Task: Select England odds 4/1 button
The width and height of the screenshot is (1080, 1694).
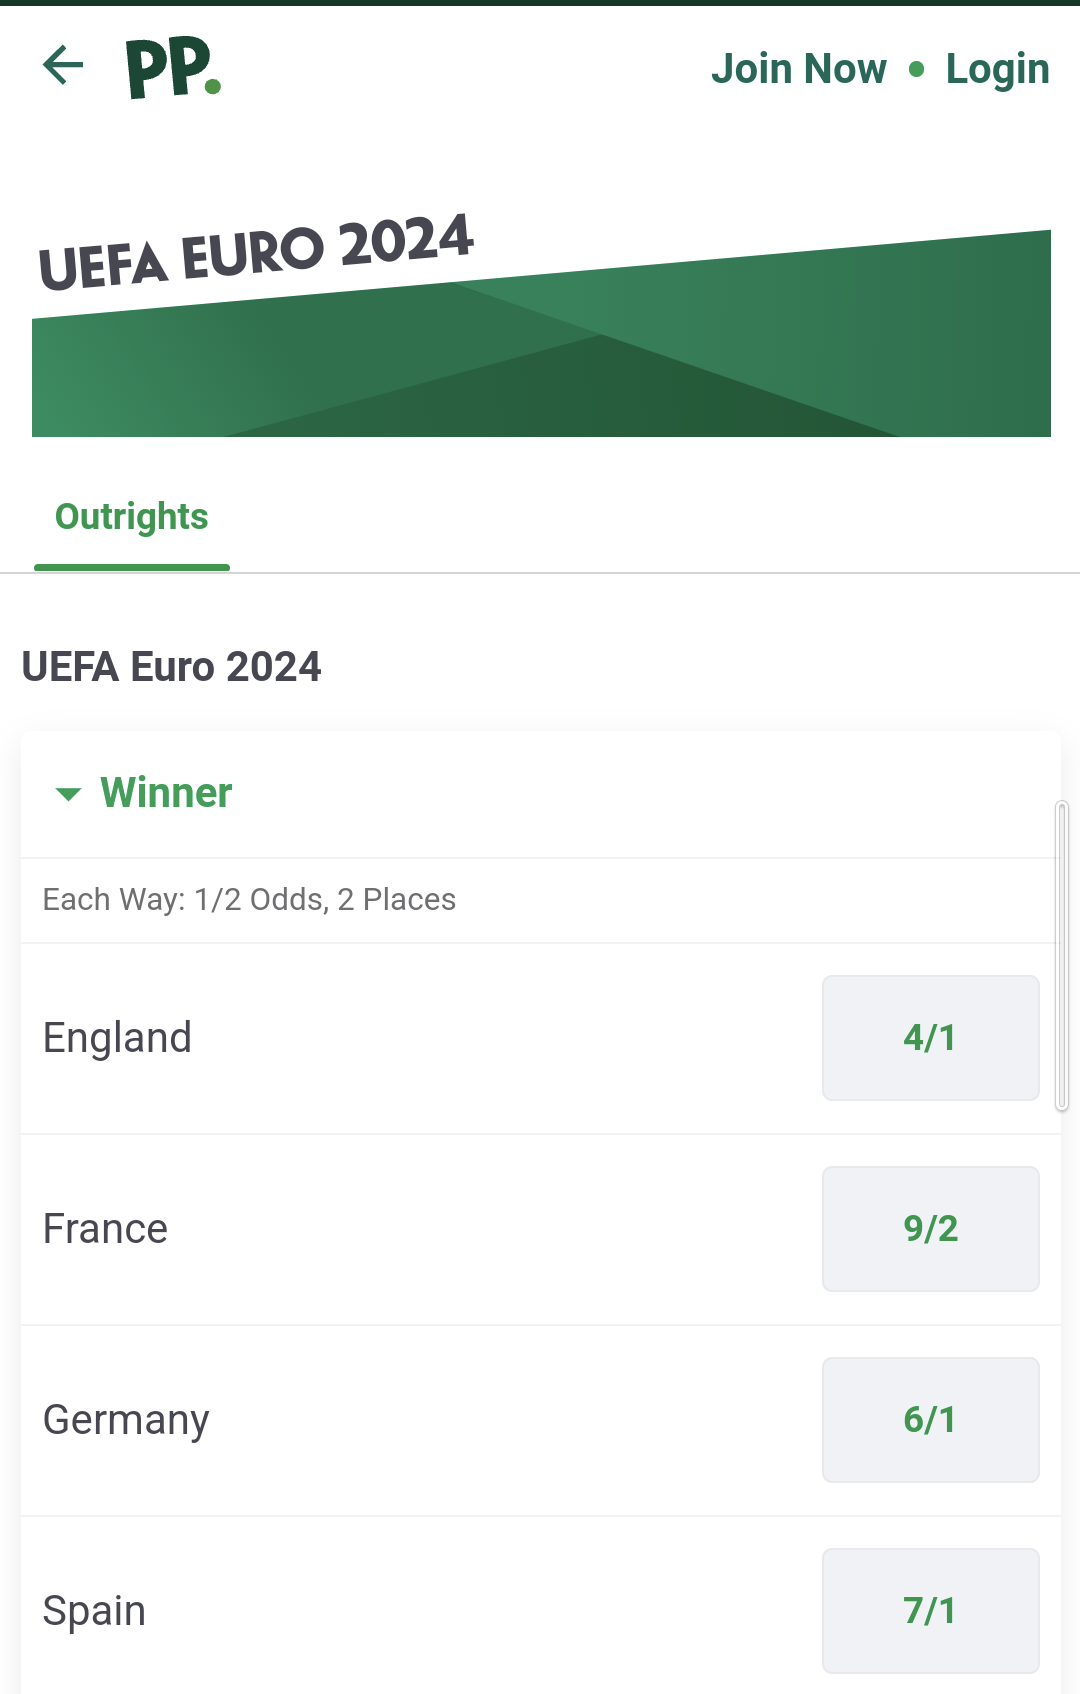Action: 931,1038
